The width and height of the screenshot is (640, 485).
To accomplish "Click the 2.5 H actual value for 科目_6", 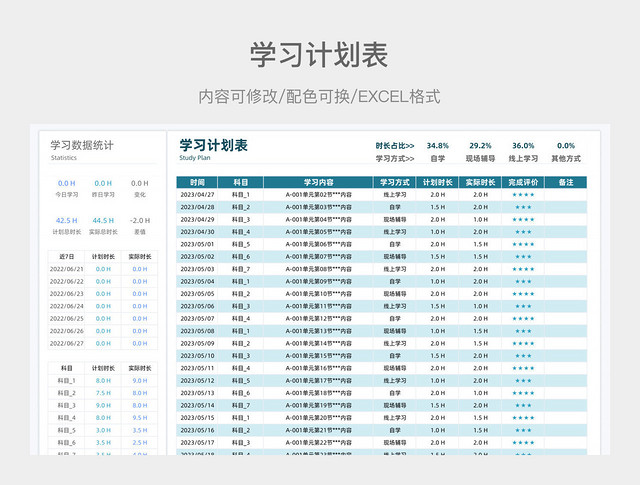I will point(140,443).
